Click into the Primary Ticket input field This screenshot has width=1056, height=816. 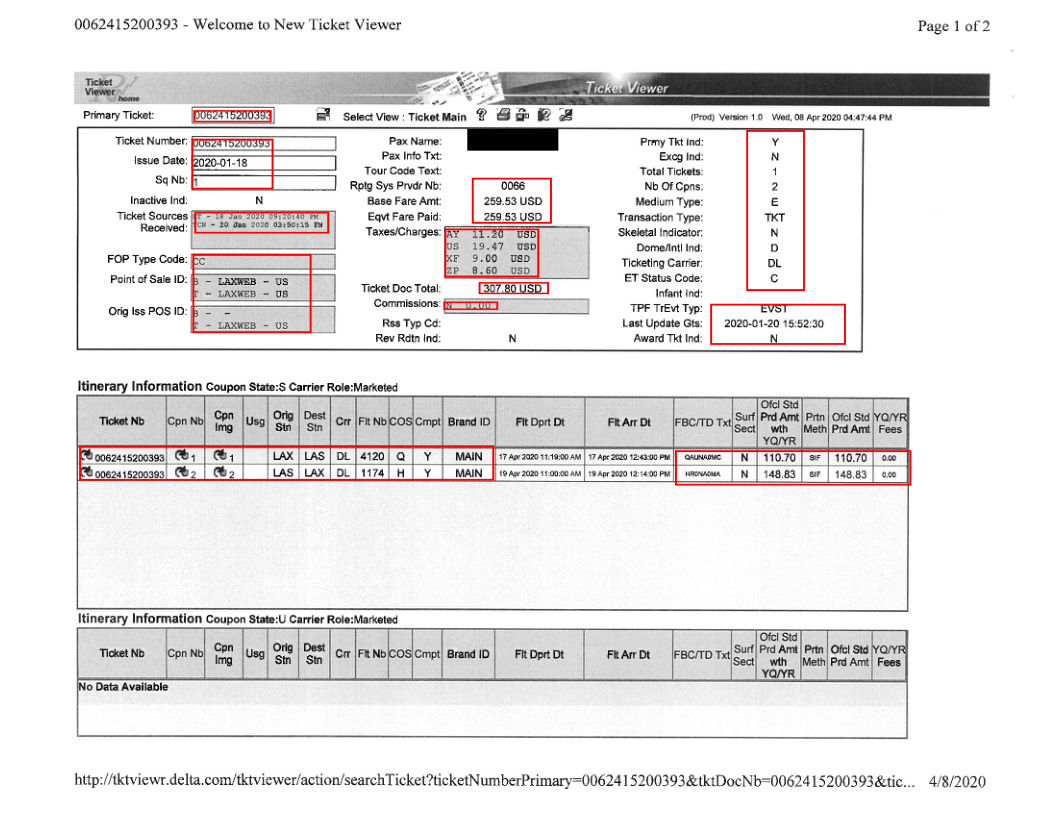[x=232, y=116]
